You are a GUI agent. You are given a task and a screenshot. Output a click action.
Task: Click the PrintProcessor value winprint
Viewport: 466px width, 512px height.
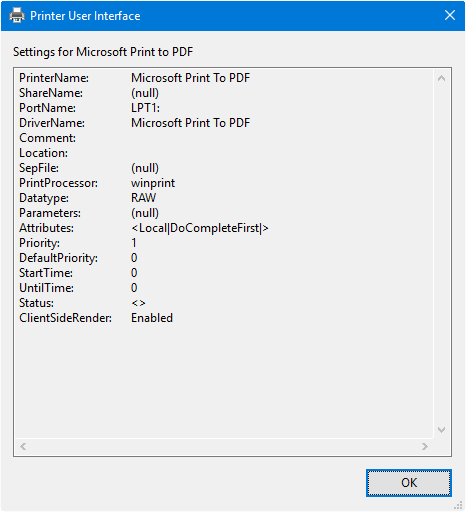pos(153,183)
